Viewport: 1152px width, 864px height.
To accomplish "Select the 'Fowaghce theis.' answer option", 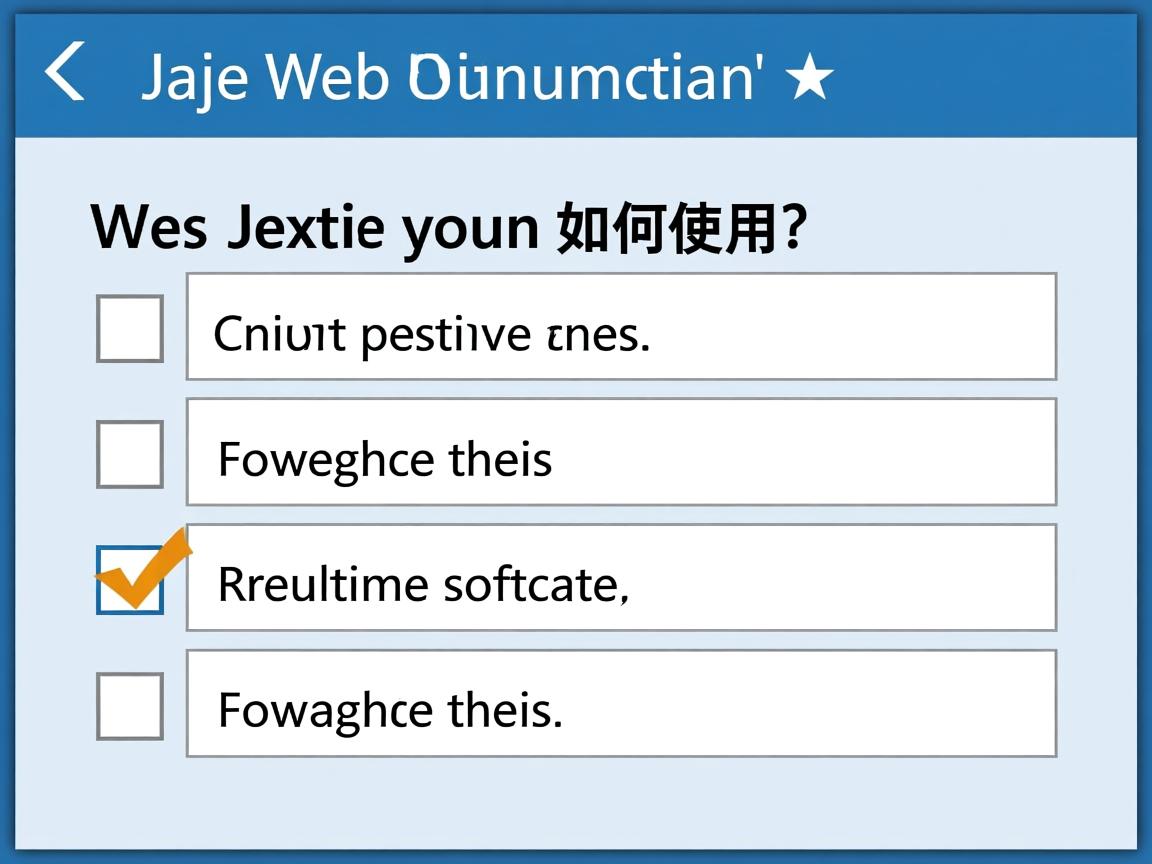I will point(620,703).
